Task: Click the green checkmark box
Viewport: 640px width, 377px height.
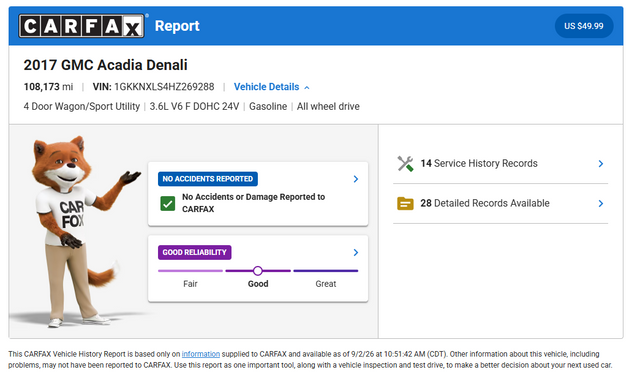Action: click(x=167, y=203)
